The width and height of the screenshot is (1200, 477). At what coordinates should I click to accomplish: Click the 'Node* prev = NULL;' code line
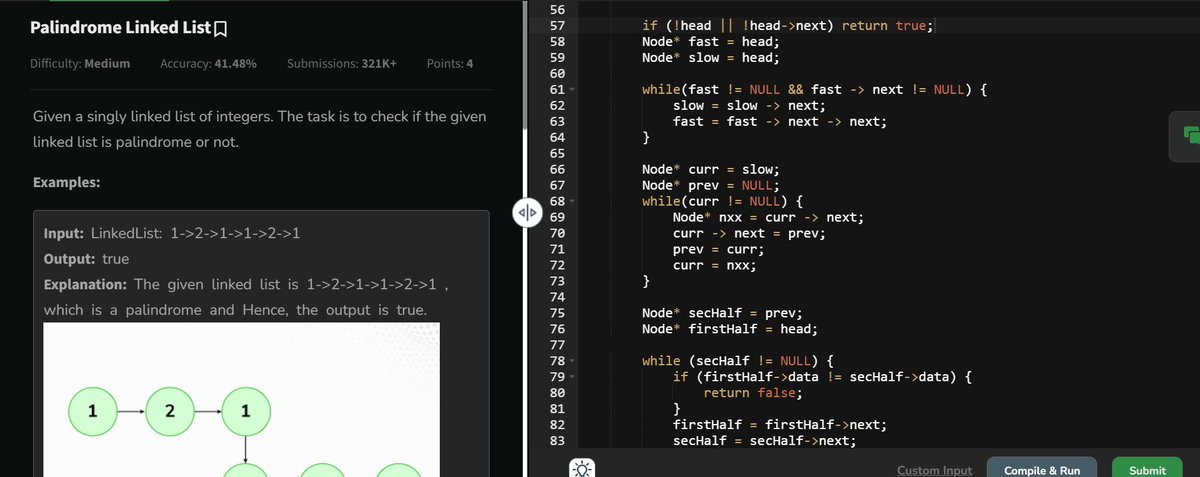[710, 186]
